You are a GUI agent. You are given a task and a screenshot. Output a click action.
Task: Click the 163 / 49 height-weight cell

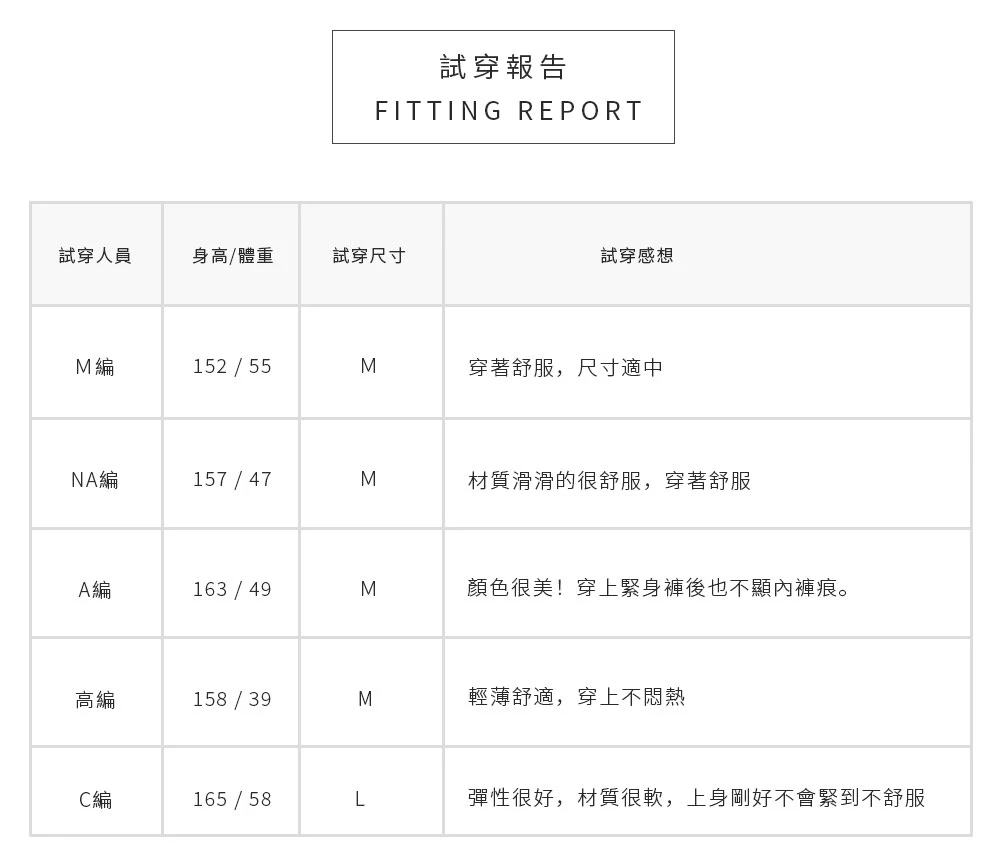coord(232,590)
